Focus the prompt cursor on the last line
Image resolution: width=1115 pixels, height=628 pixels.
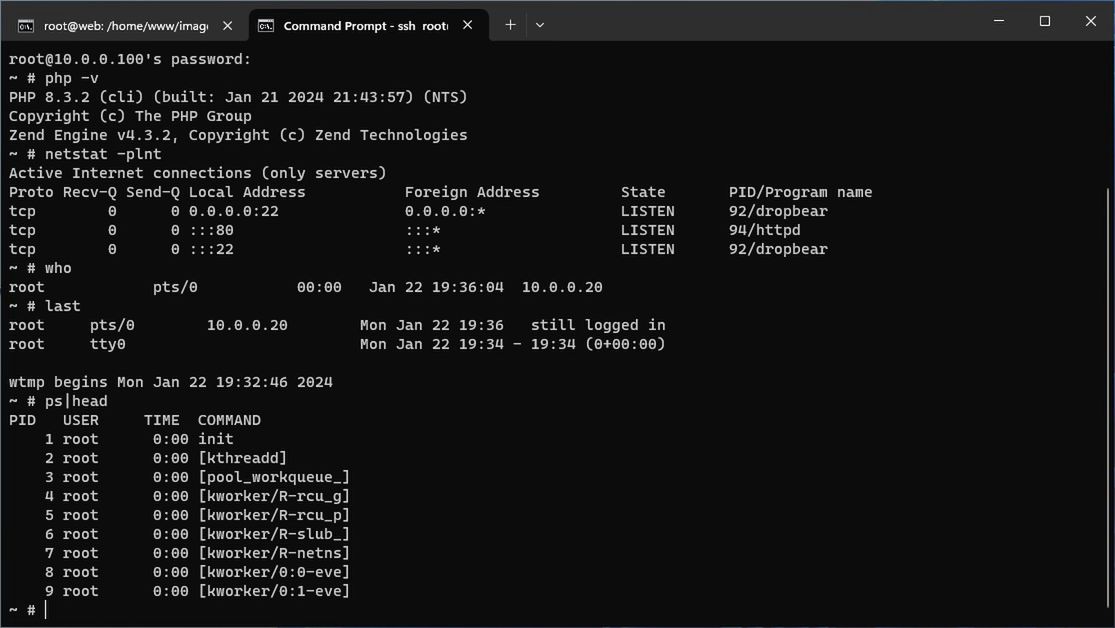45,610
